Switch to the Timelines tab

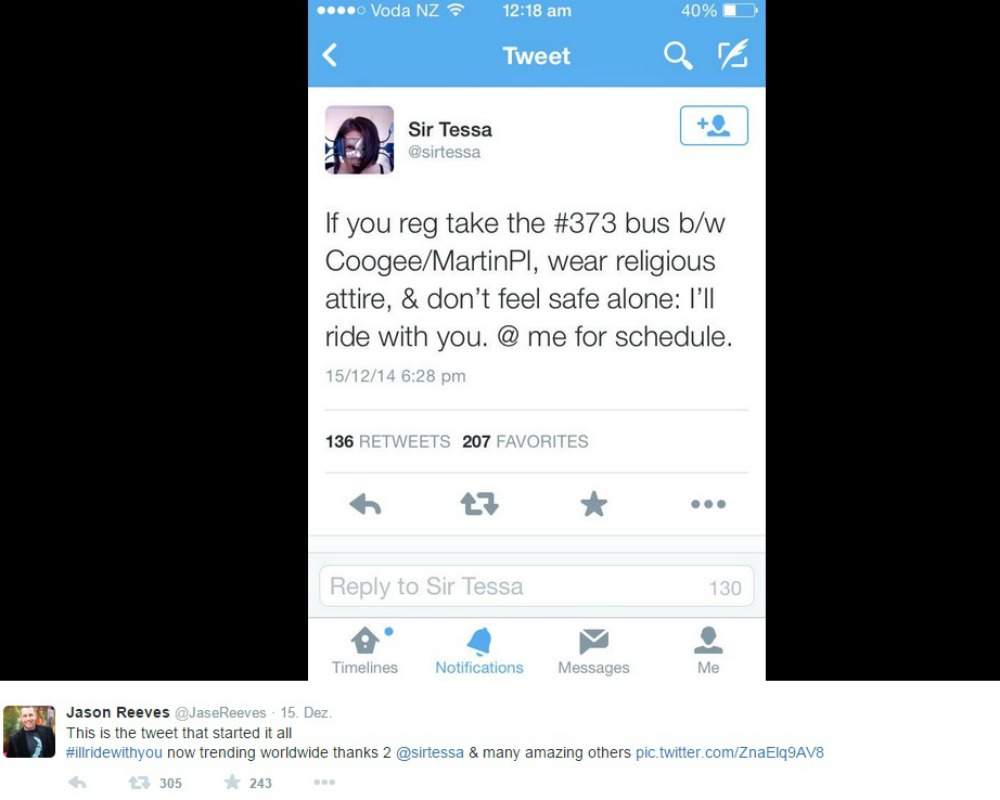tap(365, 651)
